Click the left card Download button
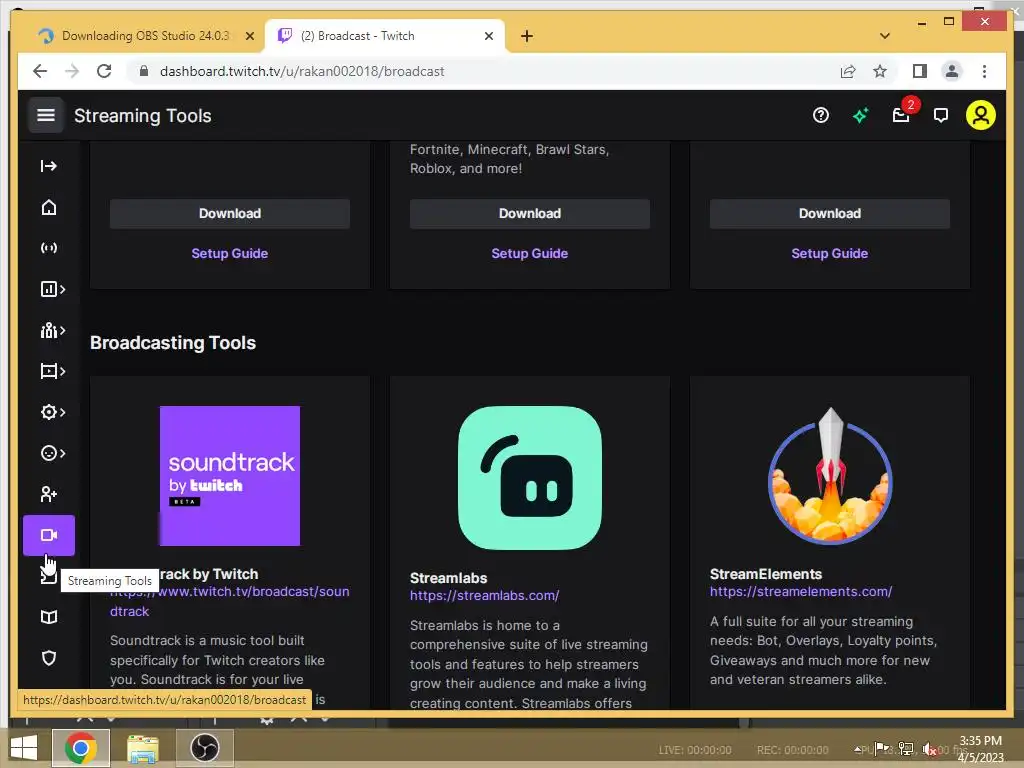 [x=230, y=214]
